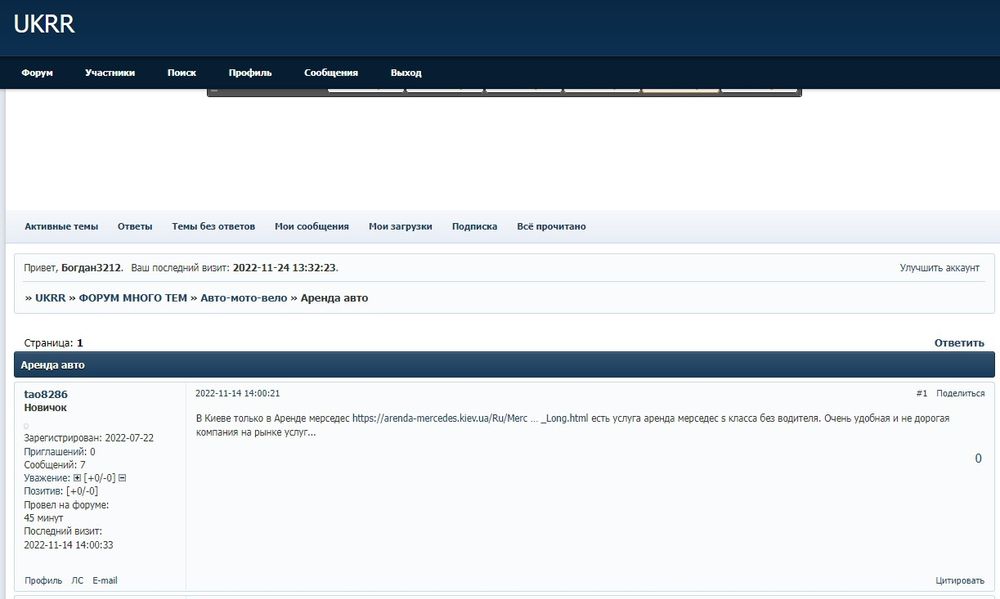This screenshot has width=1000, height=599.
Task: Click the last visit time 2022-11-14 14:00:33
Action: 68,545
